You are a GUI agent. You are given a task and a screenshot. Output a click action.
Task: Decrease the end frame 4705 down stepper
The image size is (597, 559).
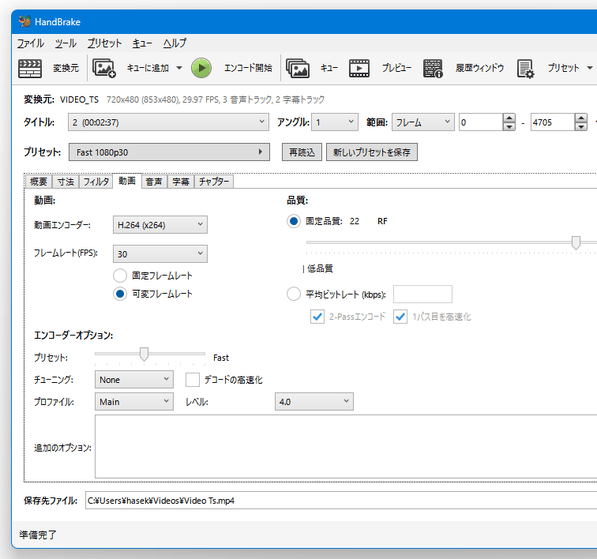pos(581,127)
